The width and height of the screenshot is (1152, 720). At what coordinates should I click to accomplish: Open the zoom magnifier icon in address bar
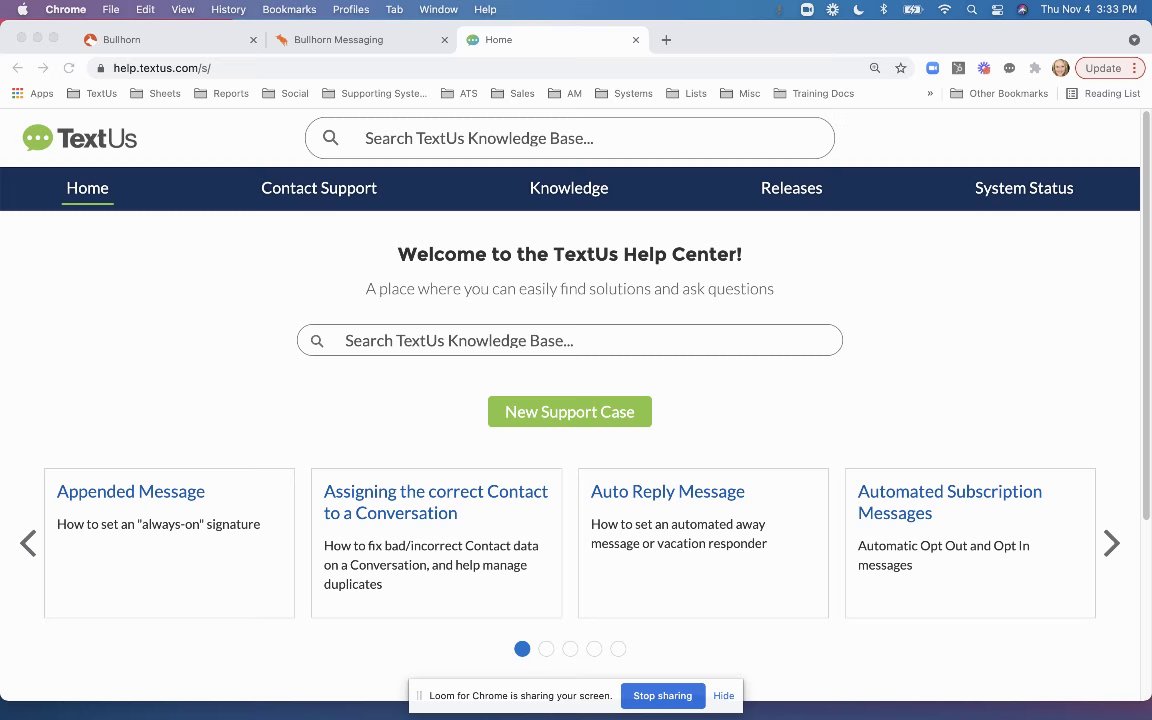[x=875, y=68]
